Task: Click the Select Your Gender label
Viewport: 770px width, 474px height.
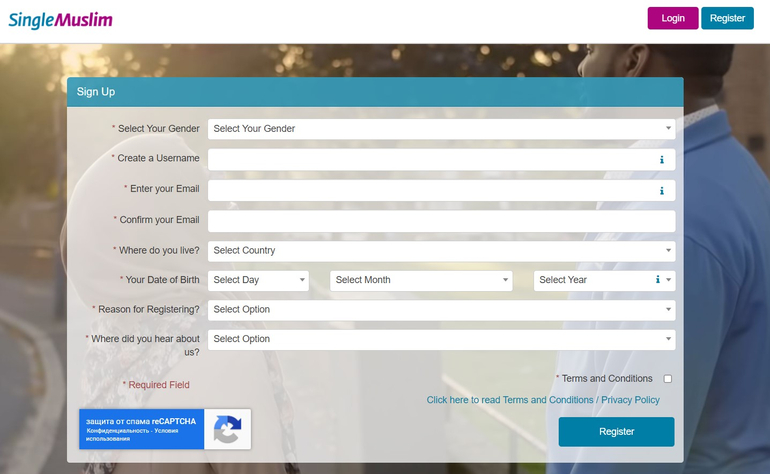Action: click(156, 129)
